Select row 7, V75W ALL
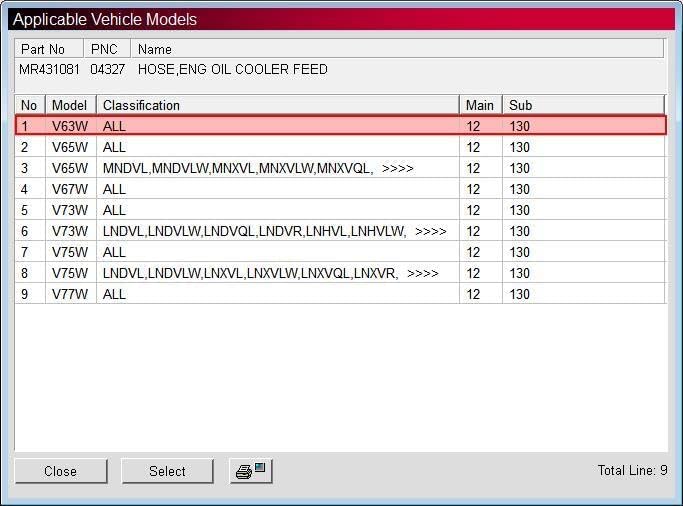This screenshot has width=683, height=506. coord(341,252)
